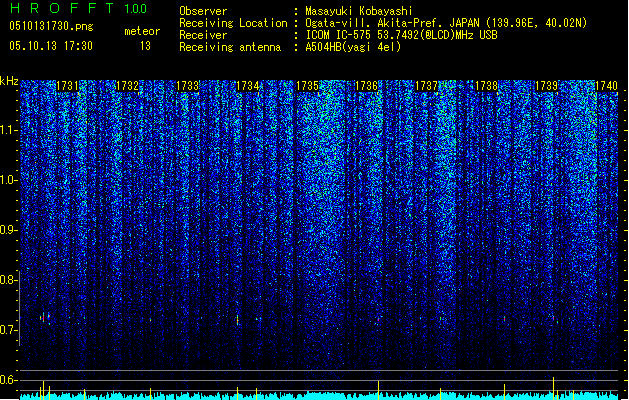Click the 1.1 frequency axis label
The image size is (629, 400).
[8, 130]
